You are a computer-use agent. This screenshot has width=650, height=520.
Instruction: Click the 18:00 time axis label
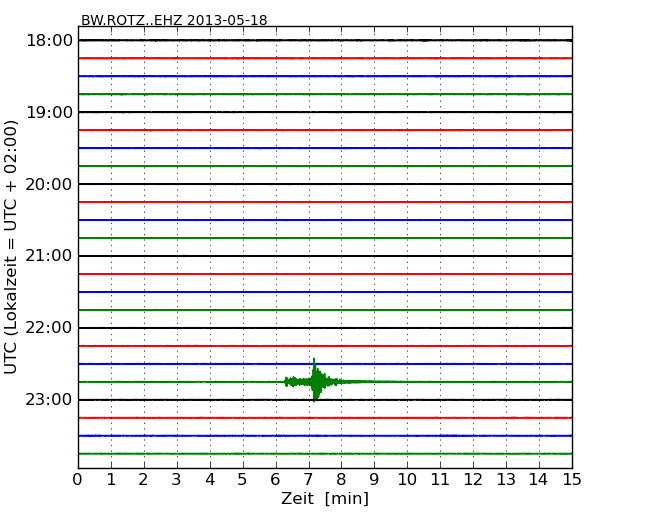click(49, 41)
